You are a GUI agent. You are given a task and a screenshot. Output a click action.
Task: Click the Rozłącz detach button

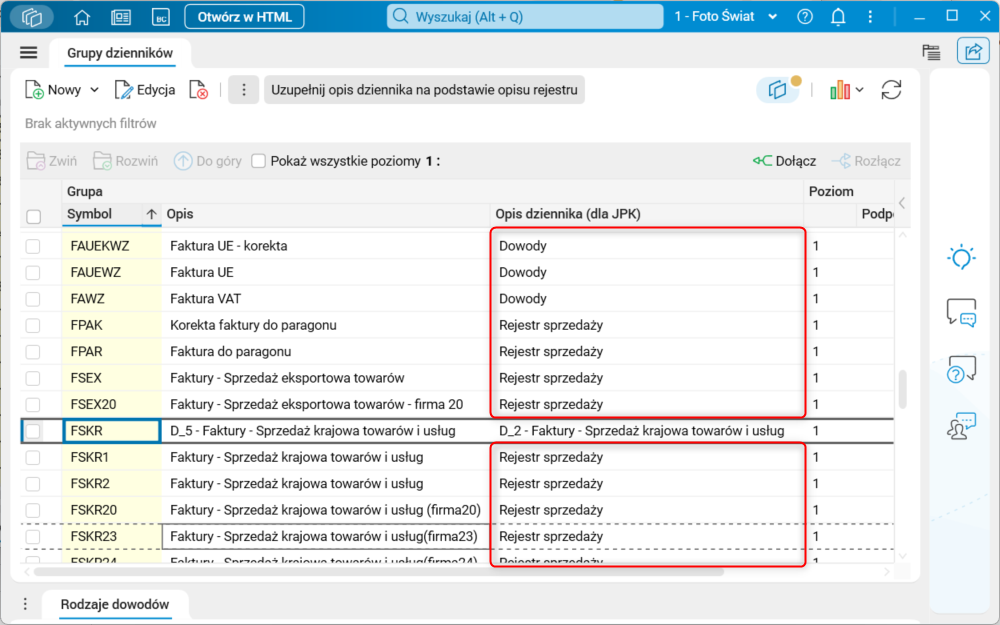(x=866, y=161)
